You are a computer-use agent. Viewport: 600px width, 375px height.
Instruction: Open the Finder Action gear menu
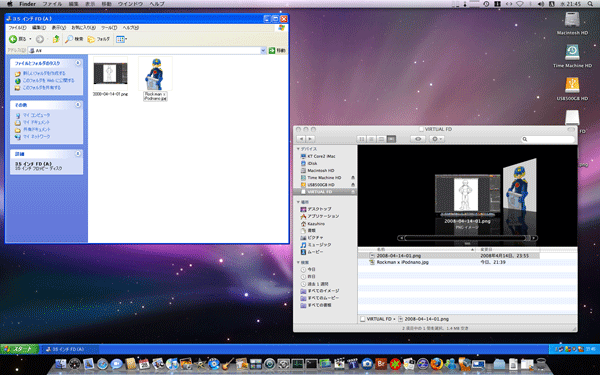pos(437,139)
